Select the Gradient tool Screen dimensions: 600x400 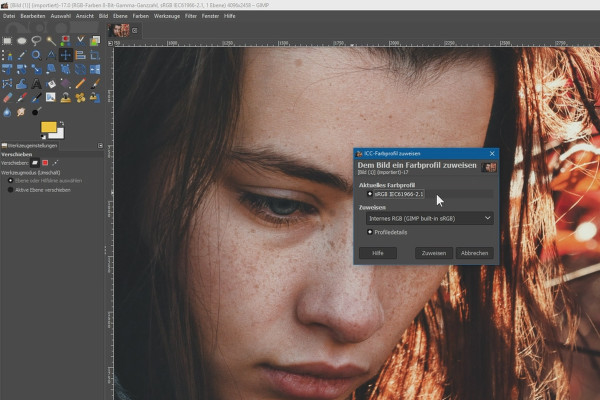[65, 83]
